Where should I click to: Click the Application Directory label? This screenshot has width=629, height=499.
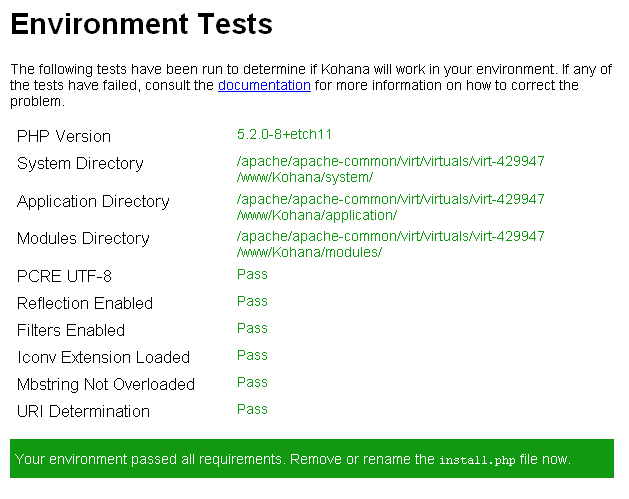point(93,201)
